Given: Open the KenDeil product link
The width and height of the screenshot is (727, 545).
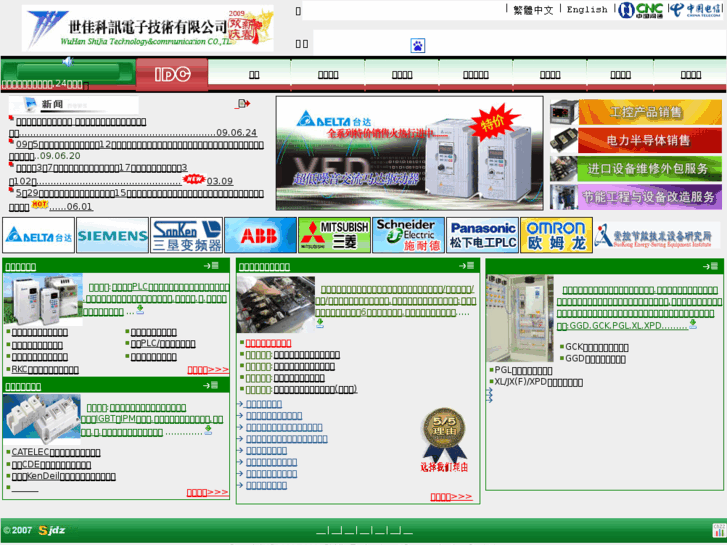Looking at the screenshot, I should click(64, 476).
